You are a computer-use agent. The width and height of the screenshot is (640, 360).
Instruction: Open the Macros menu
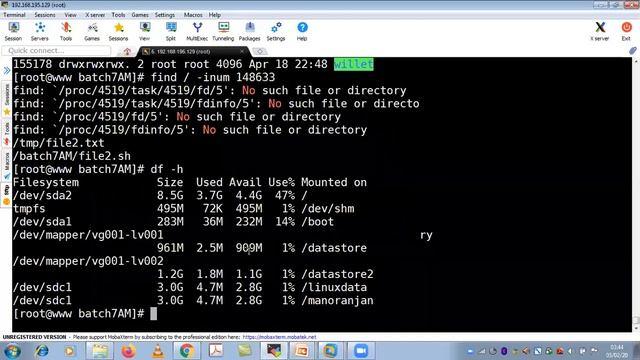click(x=193, y=15)
